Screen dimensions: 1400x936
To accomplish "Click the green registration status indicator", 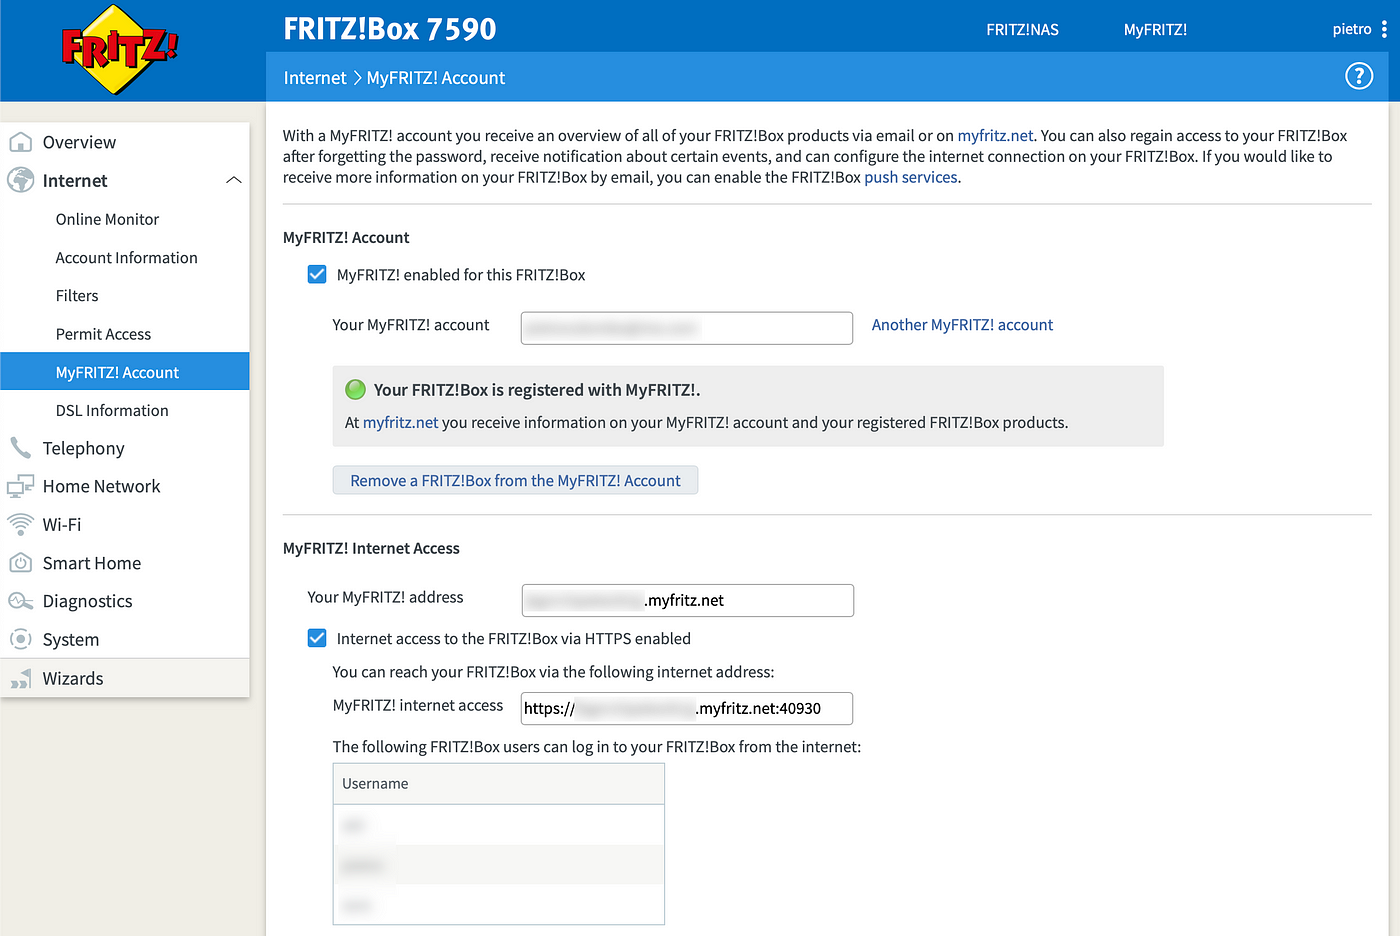I will (x=355, y=390).
